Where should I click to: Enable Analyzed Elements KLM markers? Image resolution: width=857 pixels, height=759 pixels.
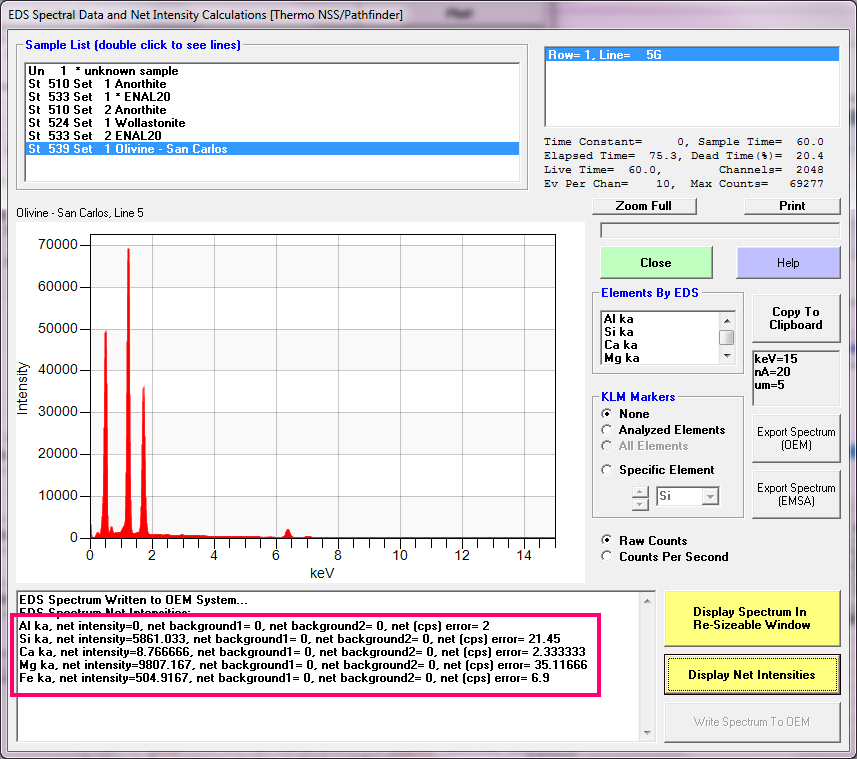tap(607, 430)
